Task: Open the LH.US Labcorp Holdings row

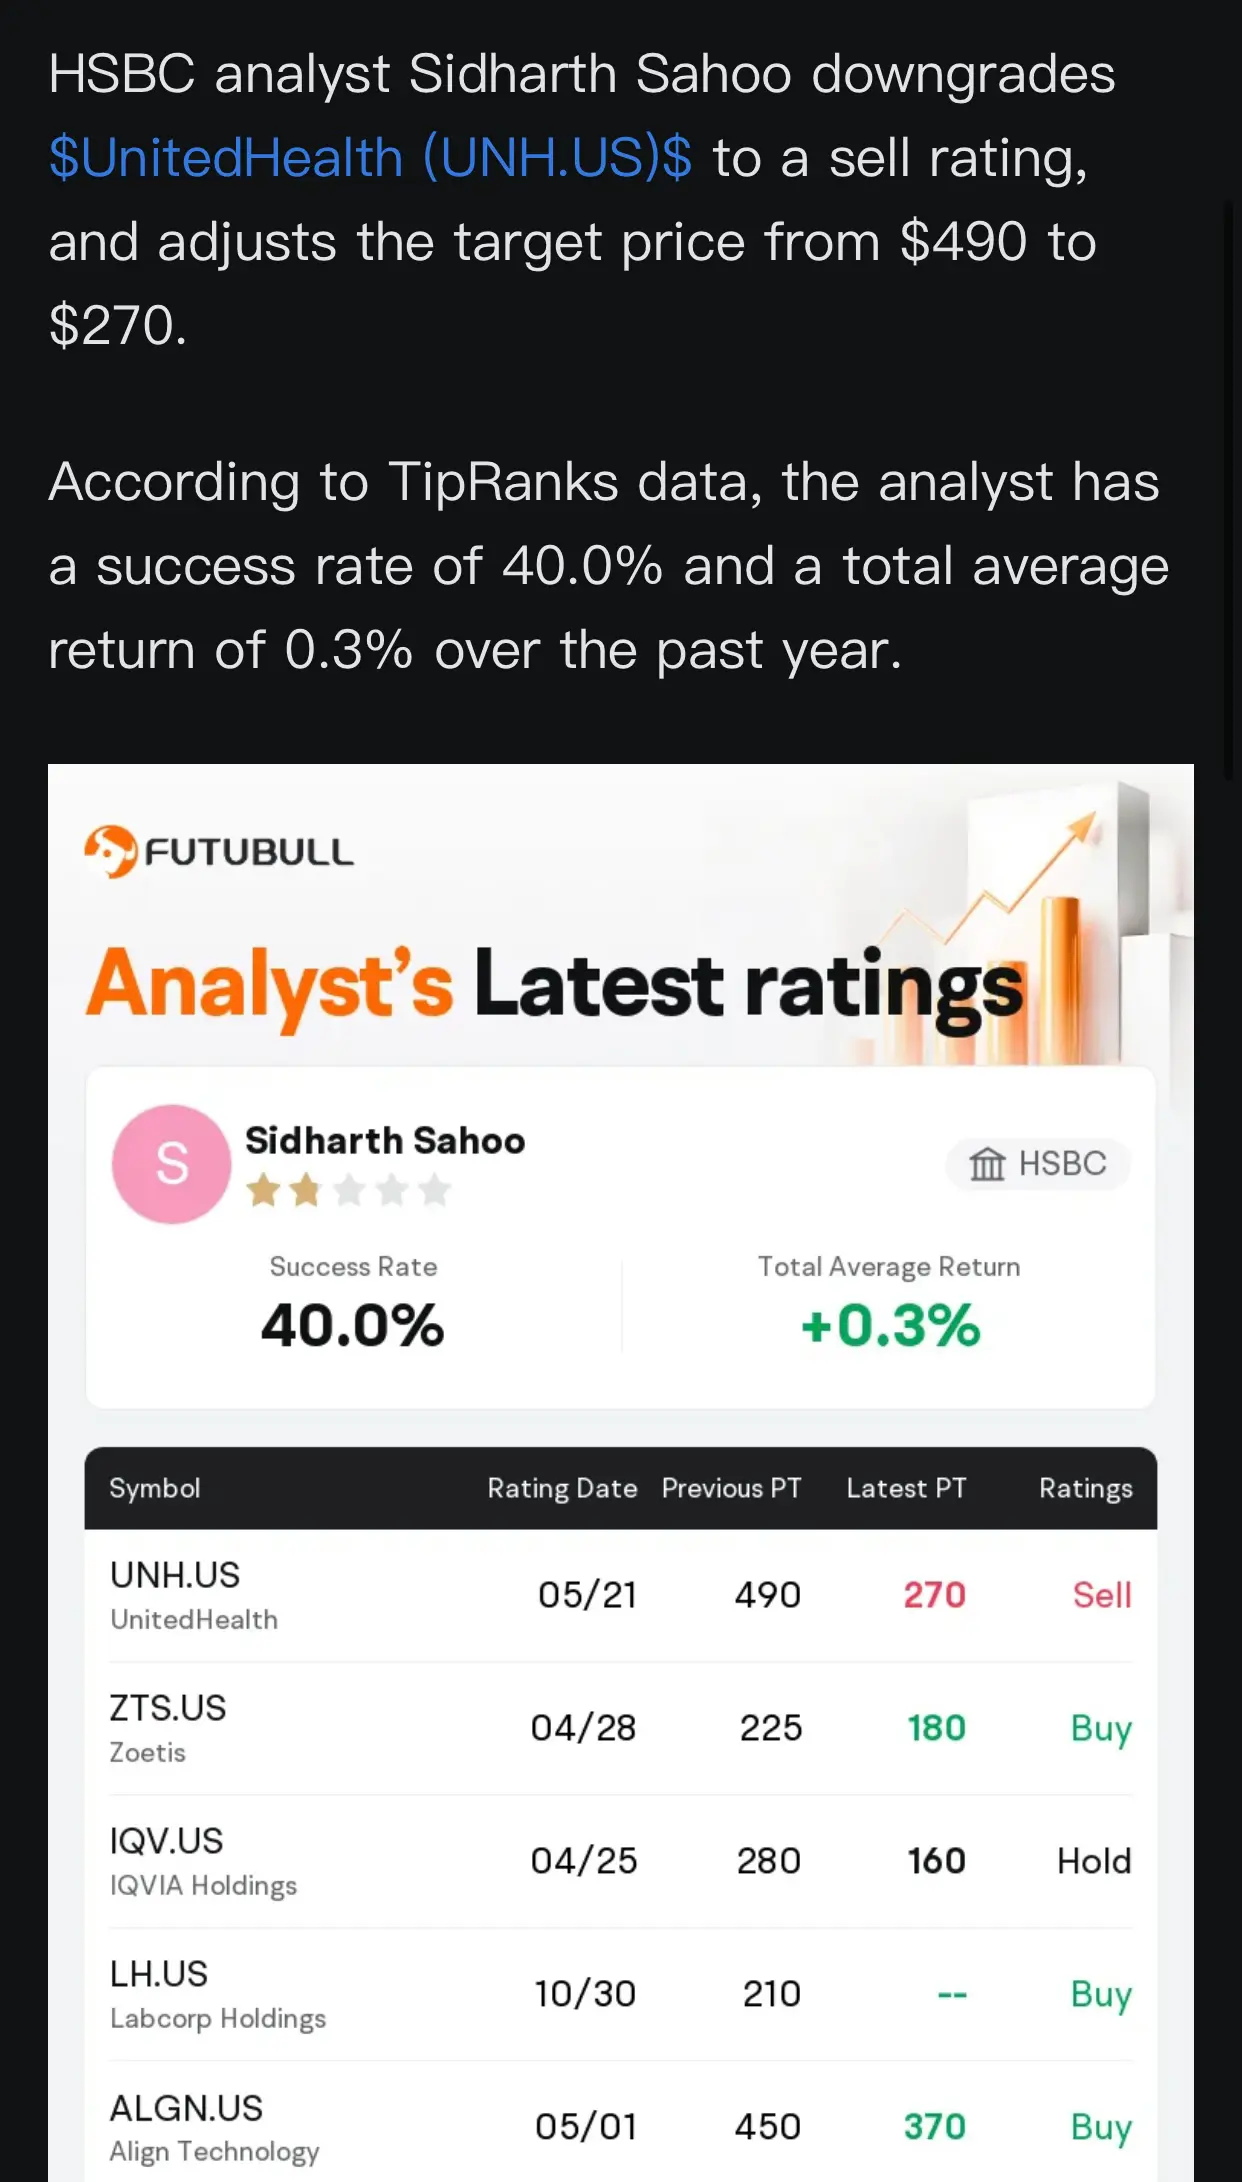Action: [621, 1994]
